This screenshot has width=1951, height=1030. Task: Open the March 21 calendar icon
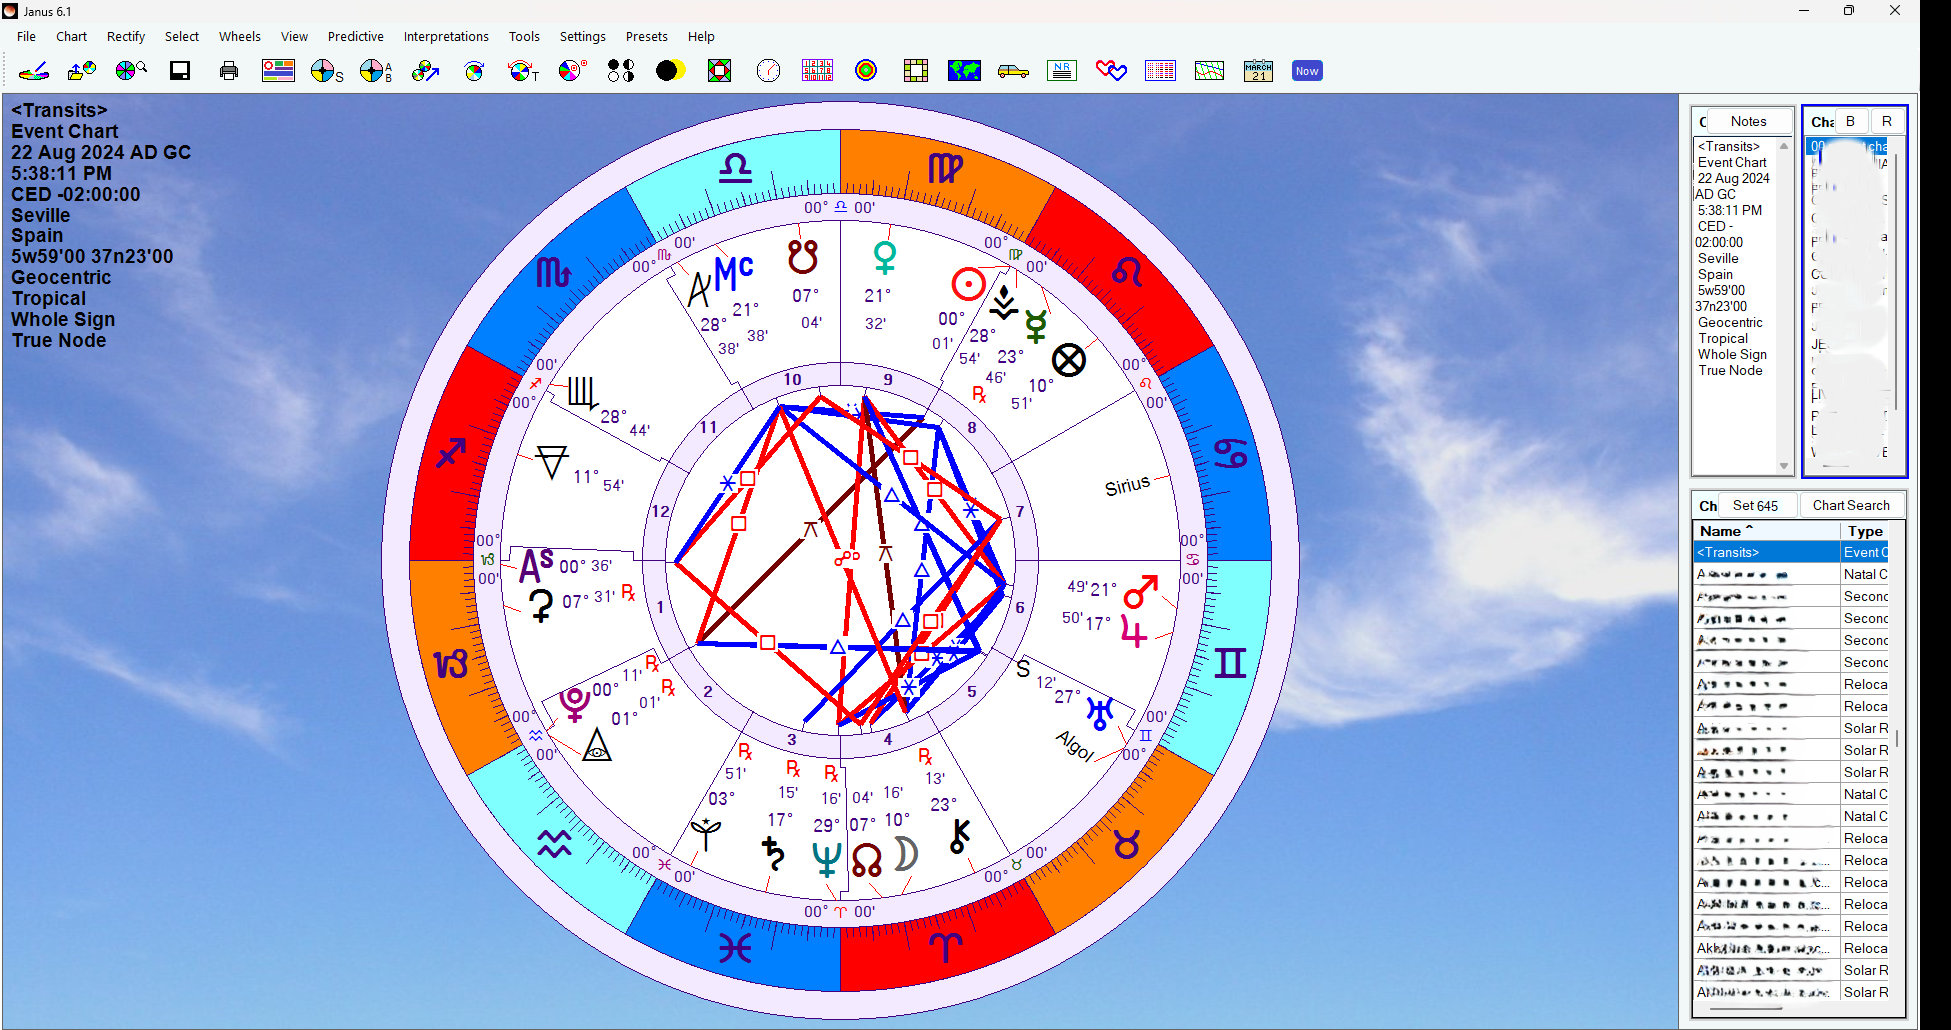click(x=1258, y=71)
